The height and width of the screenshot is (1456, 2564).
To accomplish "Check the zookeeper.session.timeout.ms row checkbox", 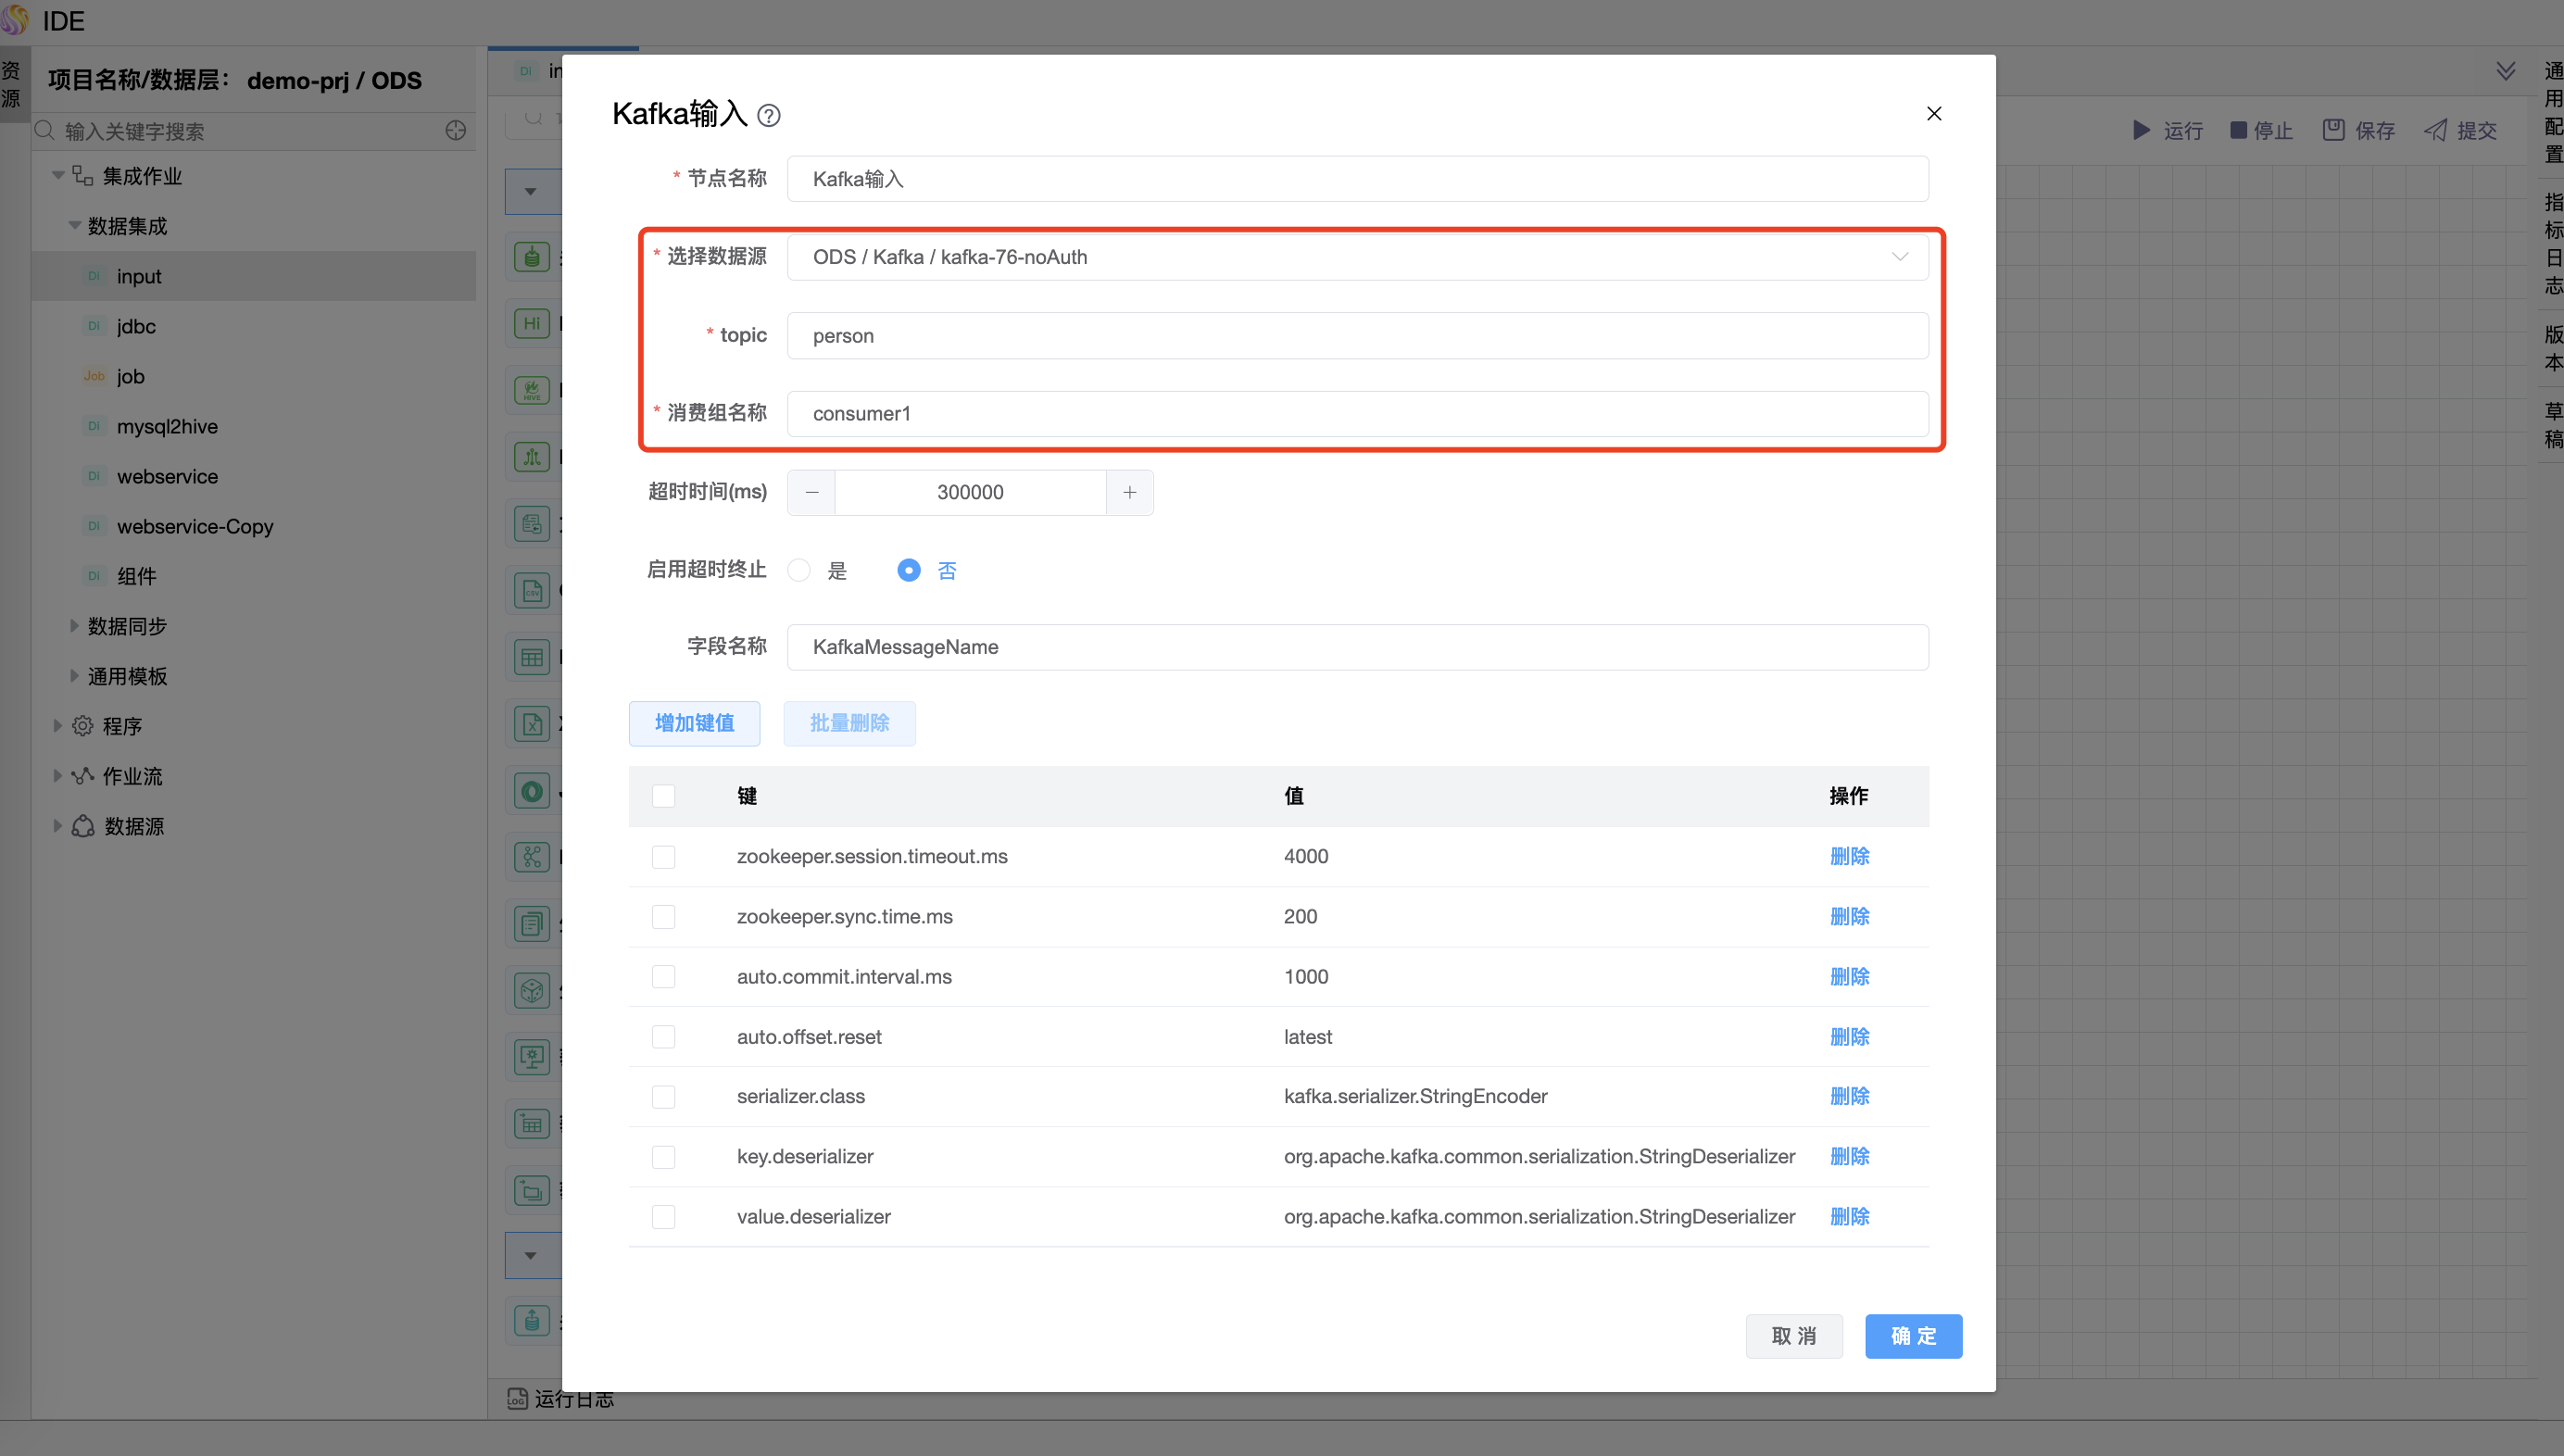I will pyautogui.click(x=663, y=857).
